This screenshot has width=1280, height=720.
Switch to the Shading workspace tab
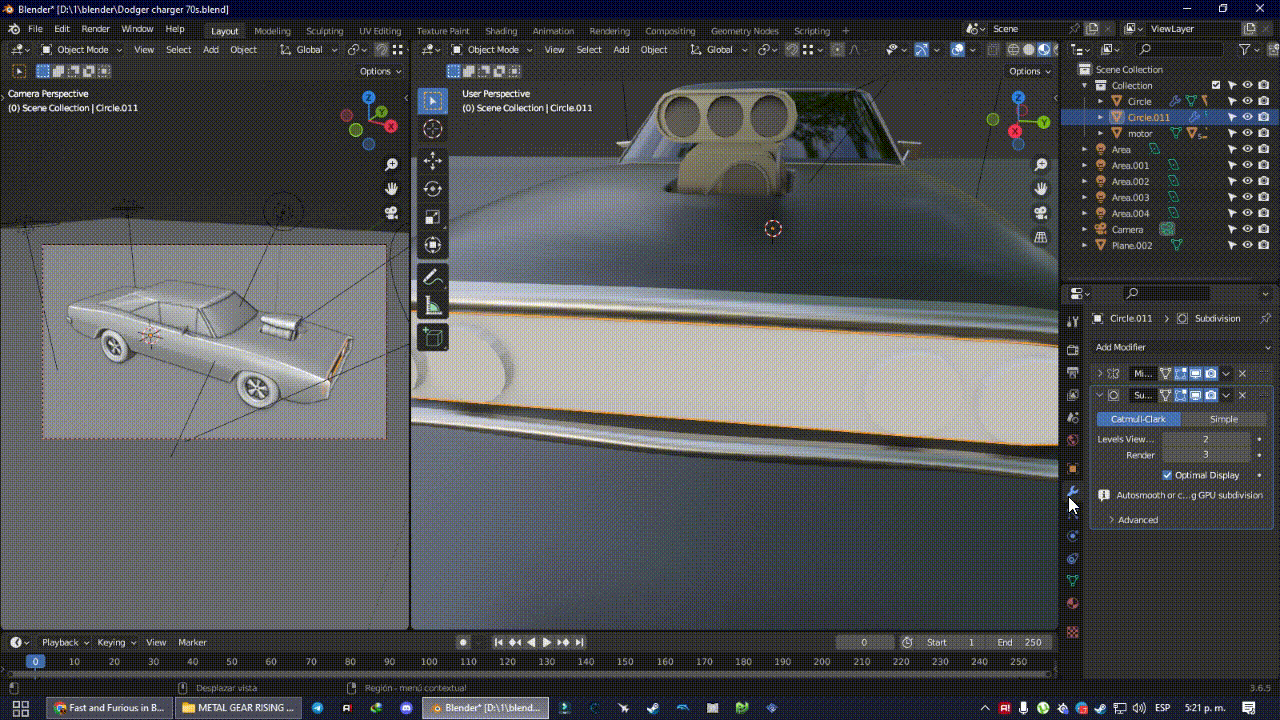click(501, 31)
